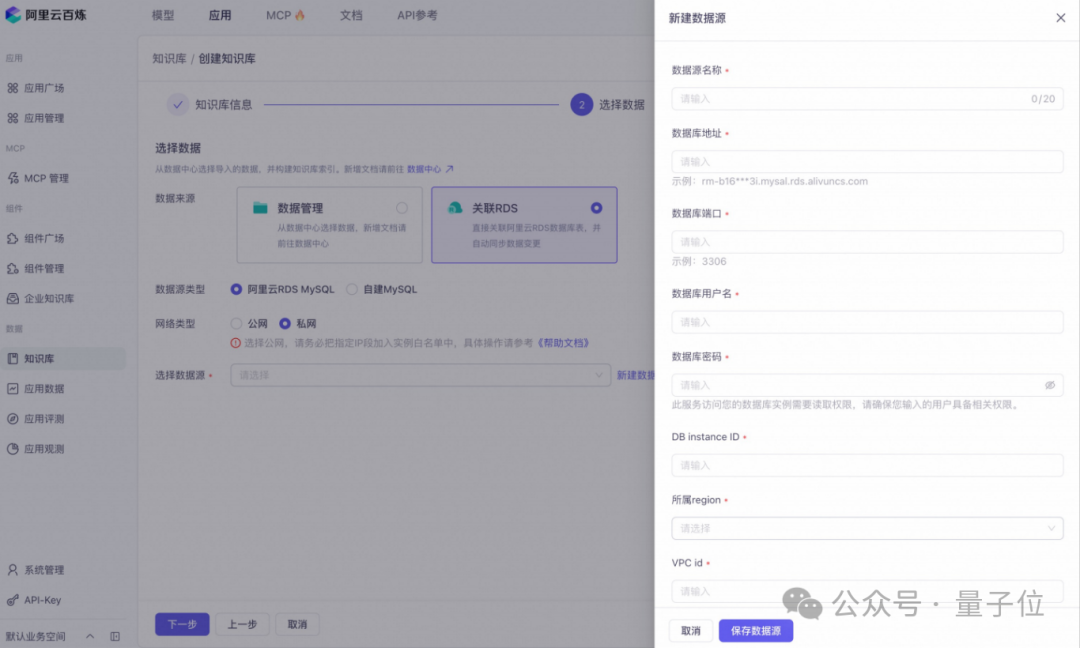The image size is (1080, 648).
Task: Open 应用广场 sidebar icon
Action: [12, 88]
